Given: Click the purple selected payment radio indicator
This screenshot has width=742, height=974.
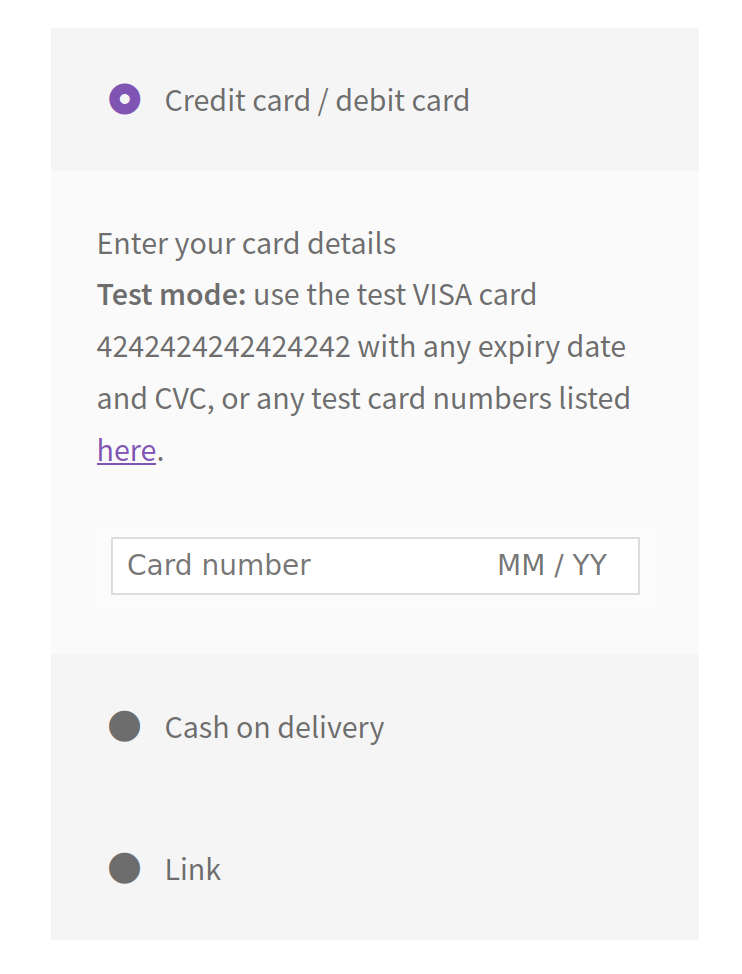Looking at the screenshot, I should coord(124,99).
